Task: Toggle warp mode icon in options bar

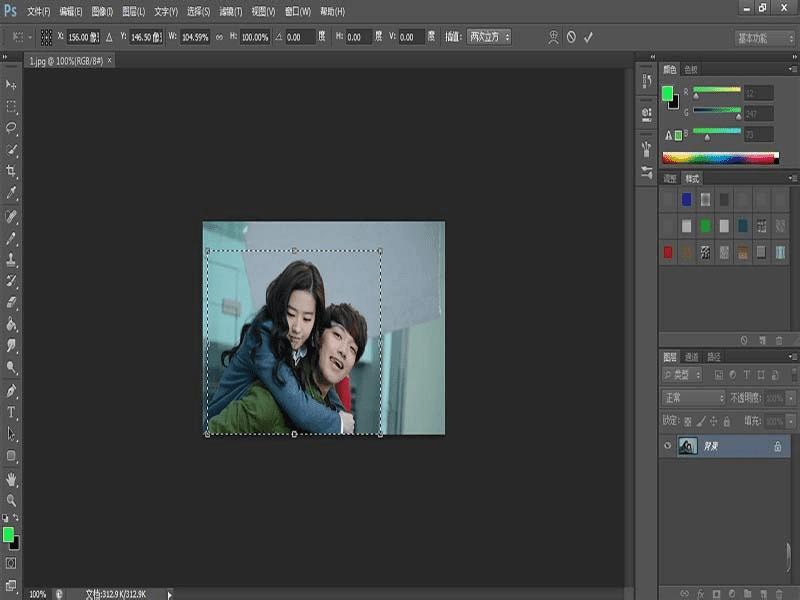Action: pyautogui.click(x=554, y=37)
